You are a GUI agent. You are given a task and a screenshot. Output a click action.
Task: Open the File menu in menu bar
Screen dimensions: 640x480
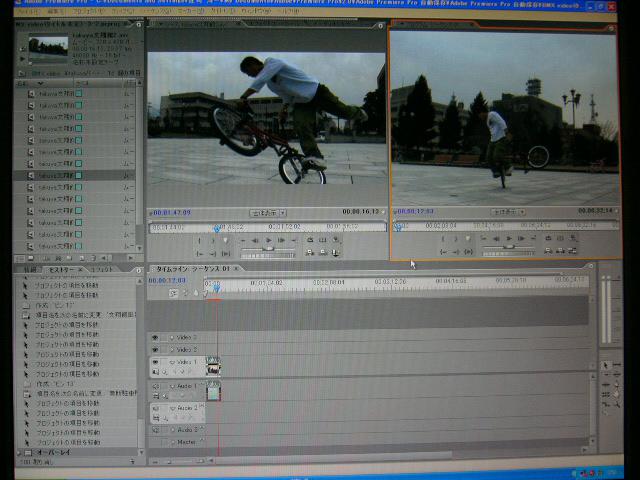(x=29, y=12)
